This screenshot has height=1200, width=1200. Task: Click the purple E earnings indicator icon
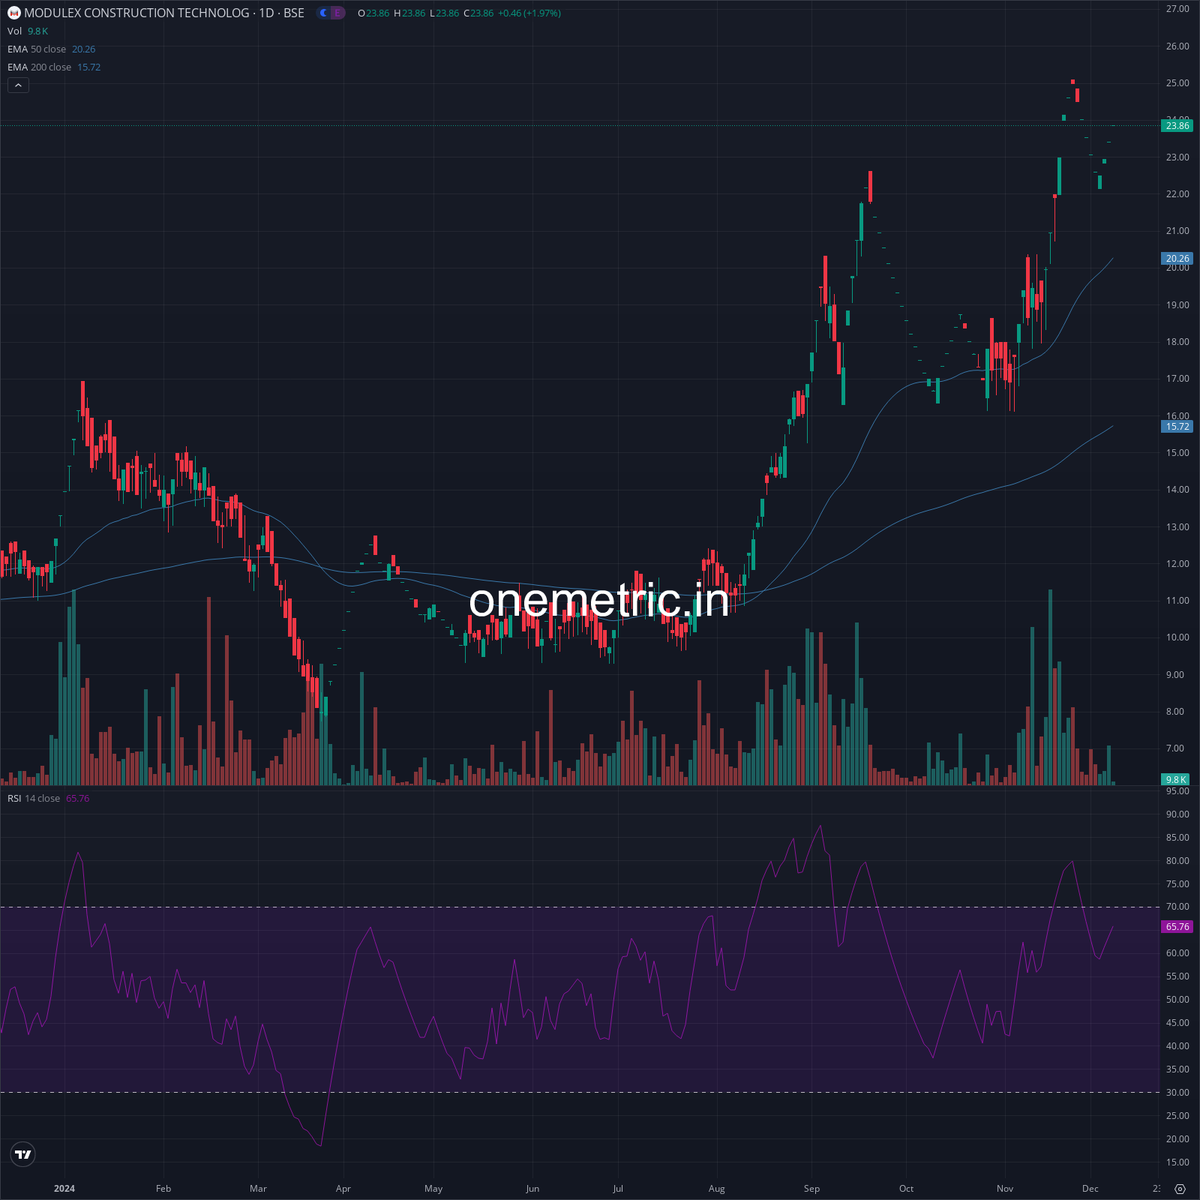pos(338,13)
